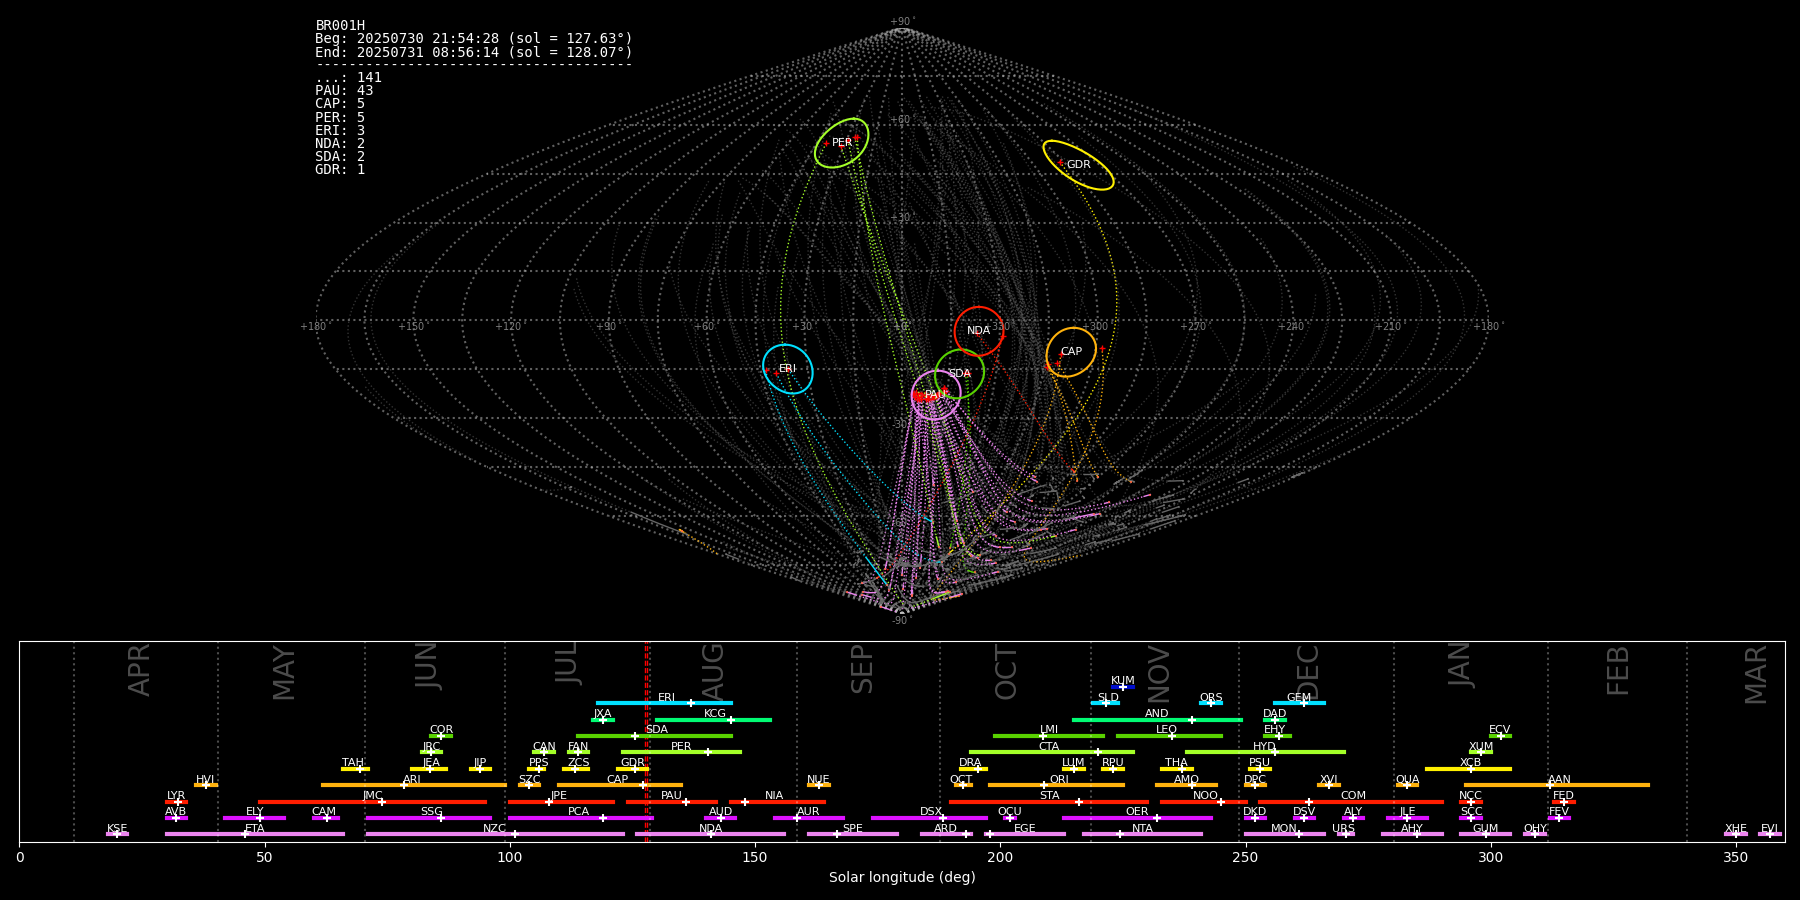Click the LYR bar in timeline
Screen dimensions: 1800x900
pos(176,802)
